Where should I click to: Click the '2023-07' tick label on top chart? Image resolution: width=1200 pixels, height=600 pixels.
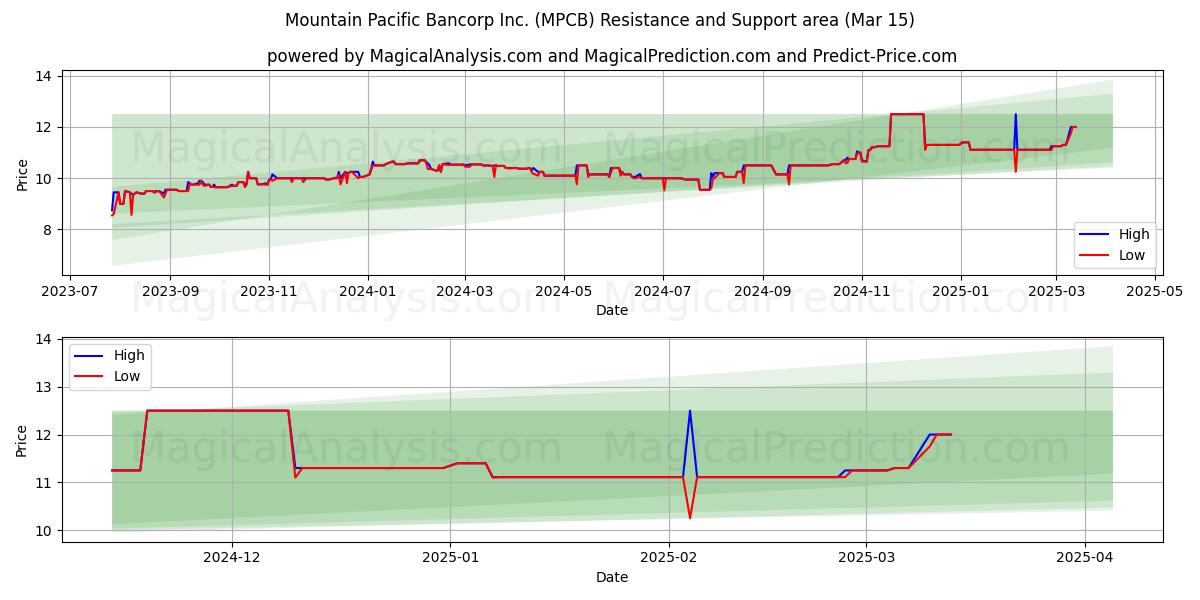point(71,290)
